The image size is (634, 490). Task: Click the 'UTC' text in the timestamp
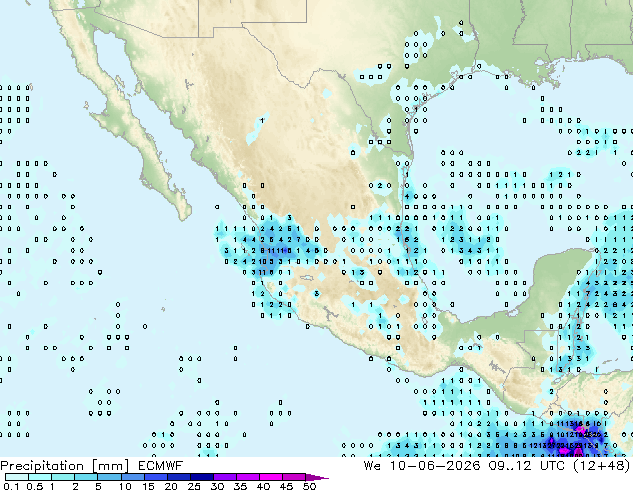tap(553, 466)
